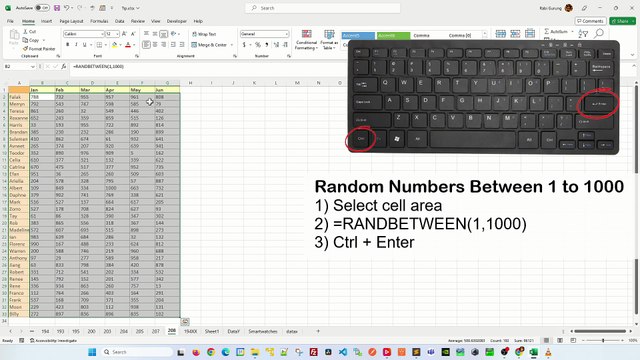Click the Insert Function fx icon
The height and width of the screenshot is (360, 640).
pos(64,66)
